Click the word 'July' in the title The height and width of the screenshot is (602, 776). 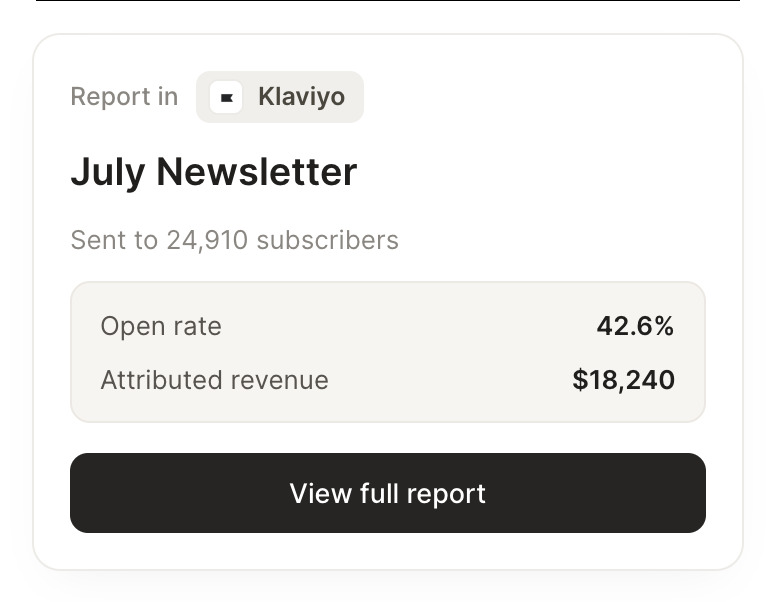[x=108, y=173]
